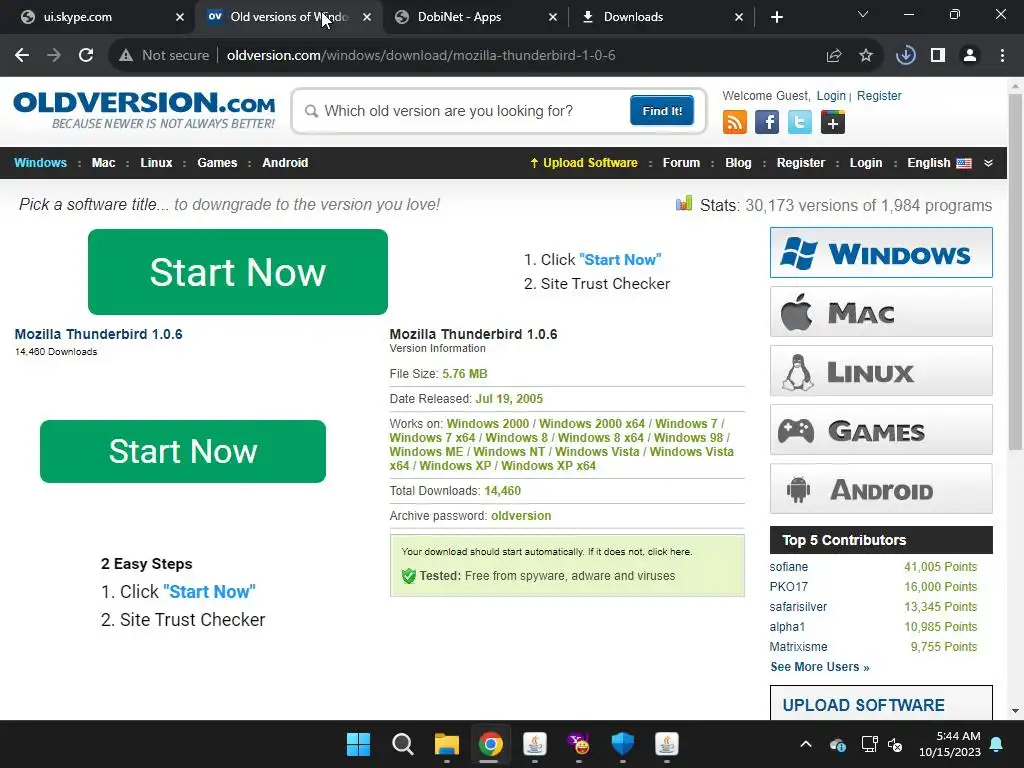Share this page via share icon
1024x768 pixels.
[x=834, y=56]
